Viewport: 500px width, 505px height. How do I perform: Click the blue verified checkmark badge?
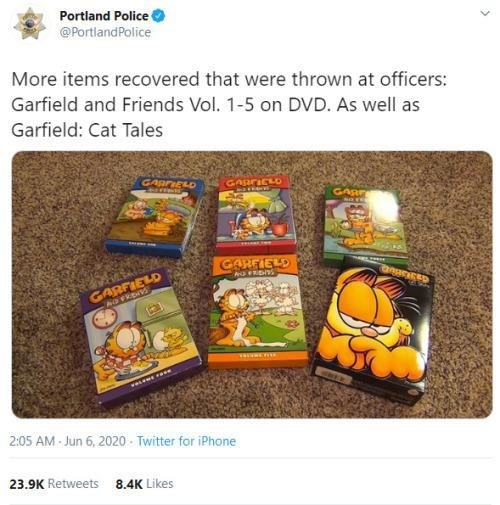click(159, 16)
